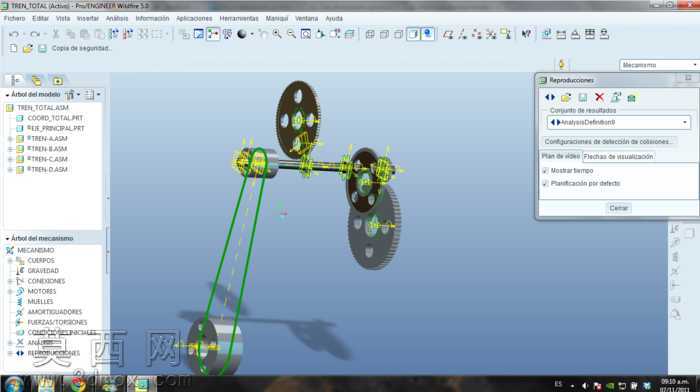Toggle the Shading display mode icon
700x392 pixels.
(x=413, y=34)
